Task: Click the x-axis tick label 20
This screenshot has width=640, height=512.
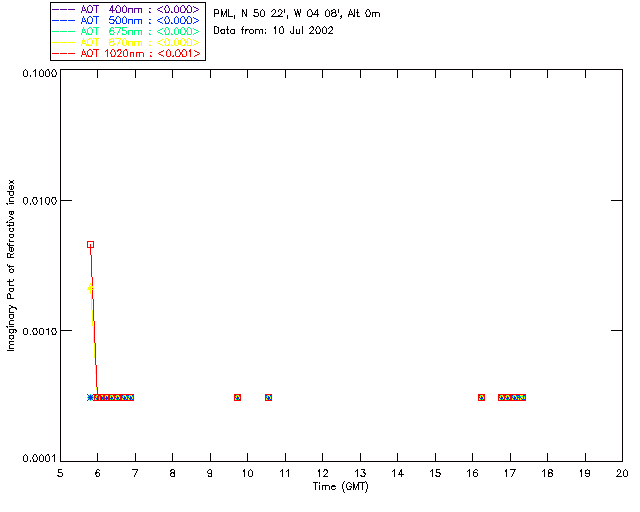Action: [622, 473]
